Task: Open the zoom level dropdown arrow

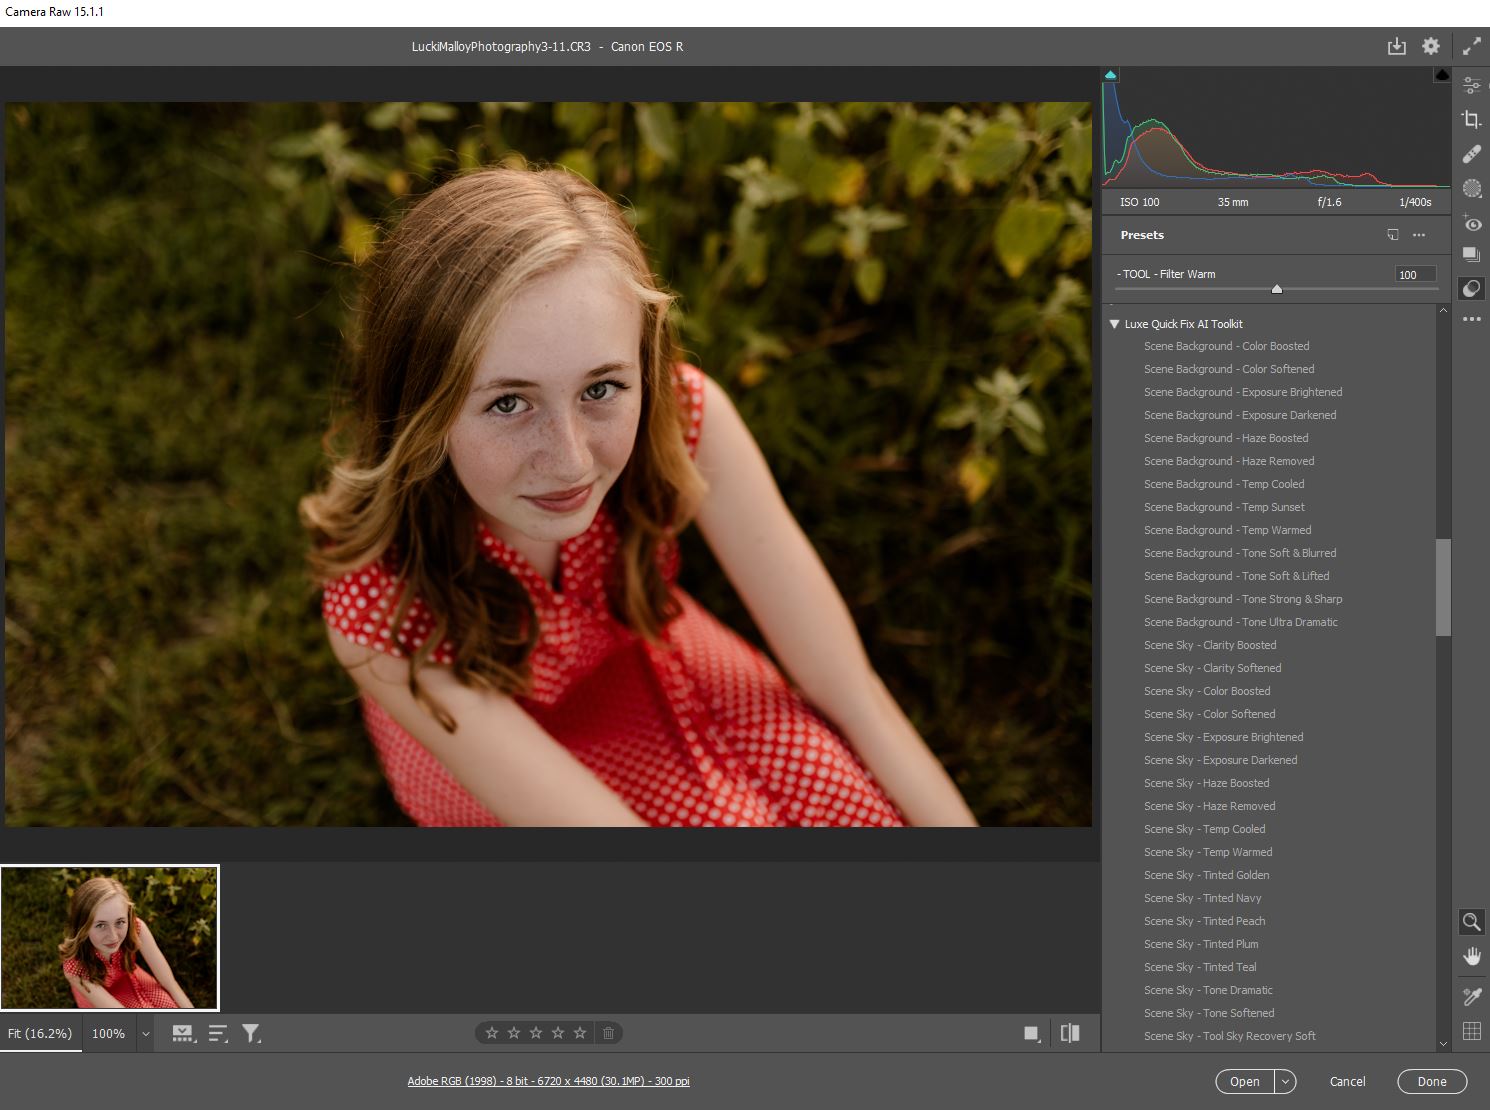Action: point(146,1034)
